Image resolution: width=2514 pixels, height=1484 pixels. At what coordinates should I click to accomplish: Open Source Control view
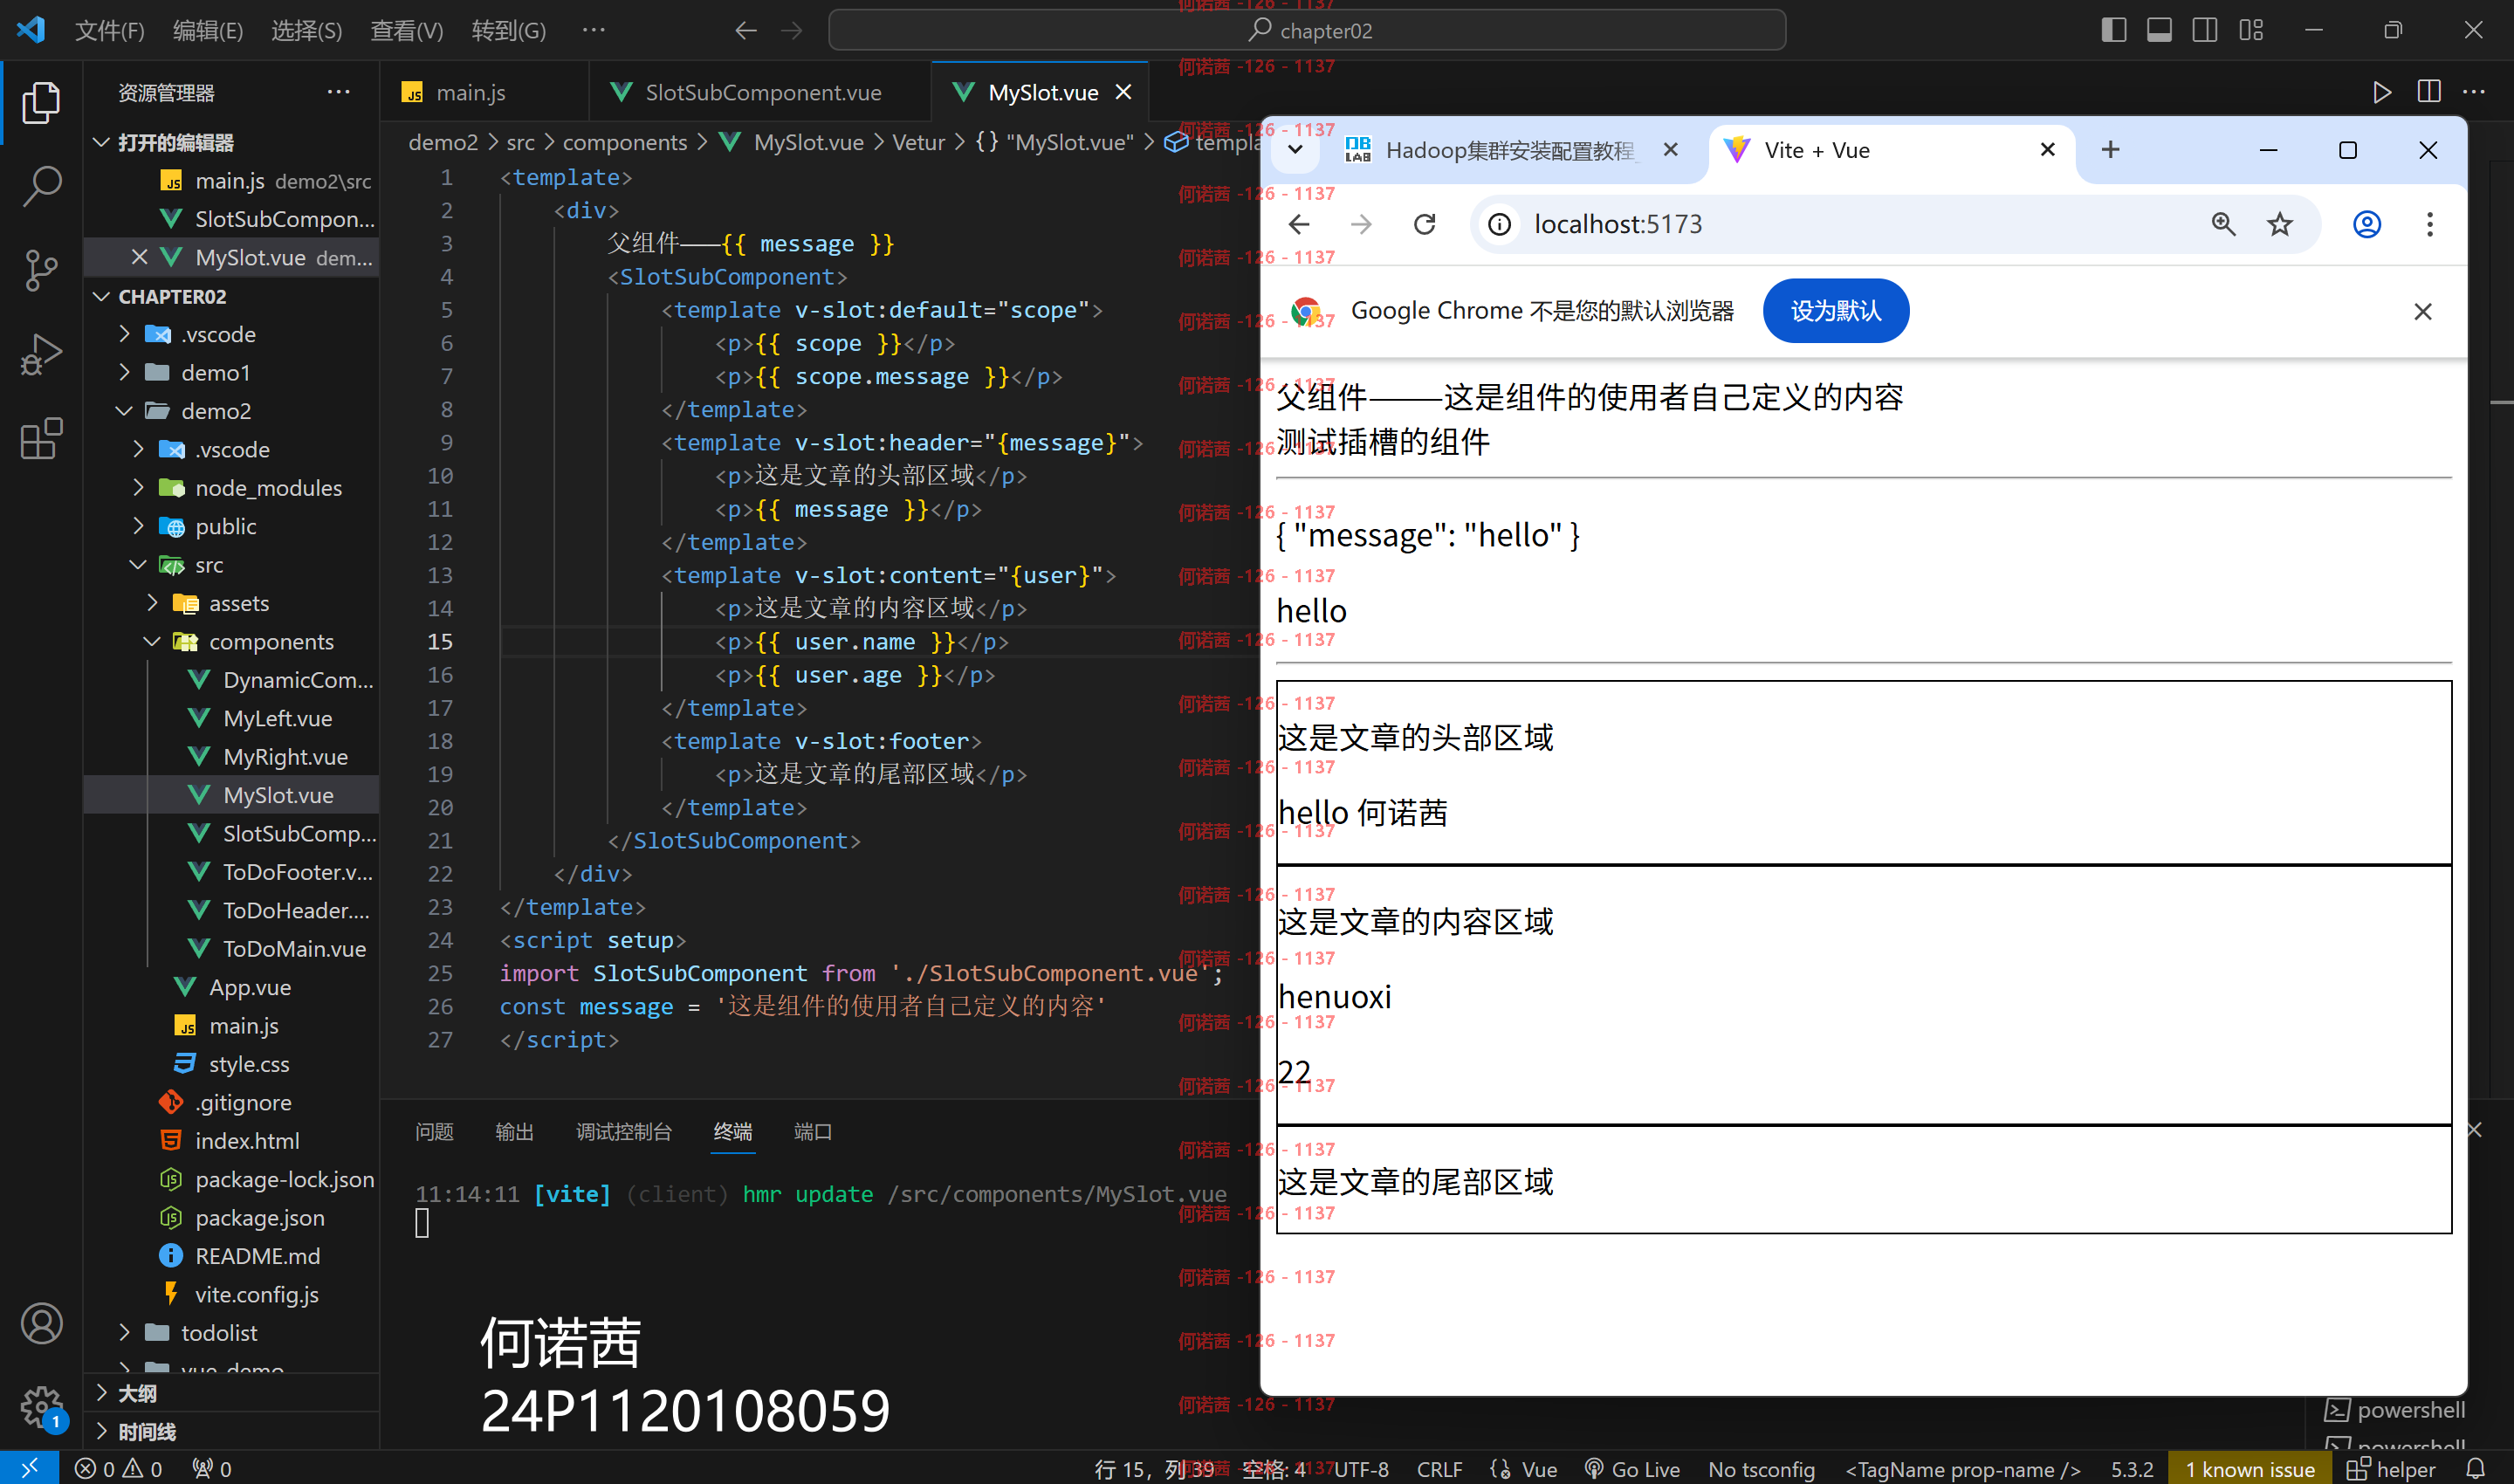coord(41,270)
